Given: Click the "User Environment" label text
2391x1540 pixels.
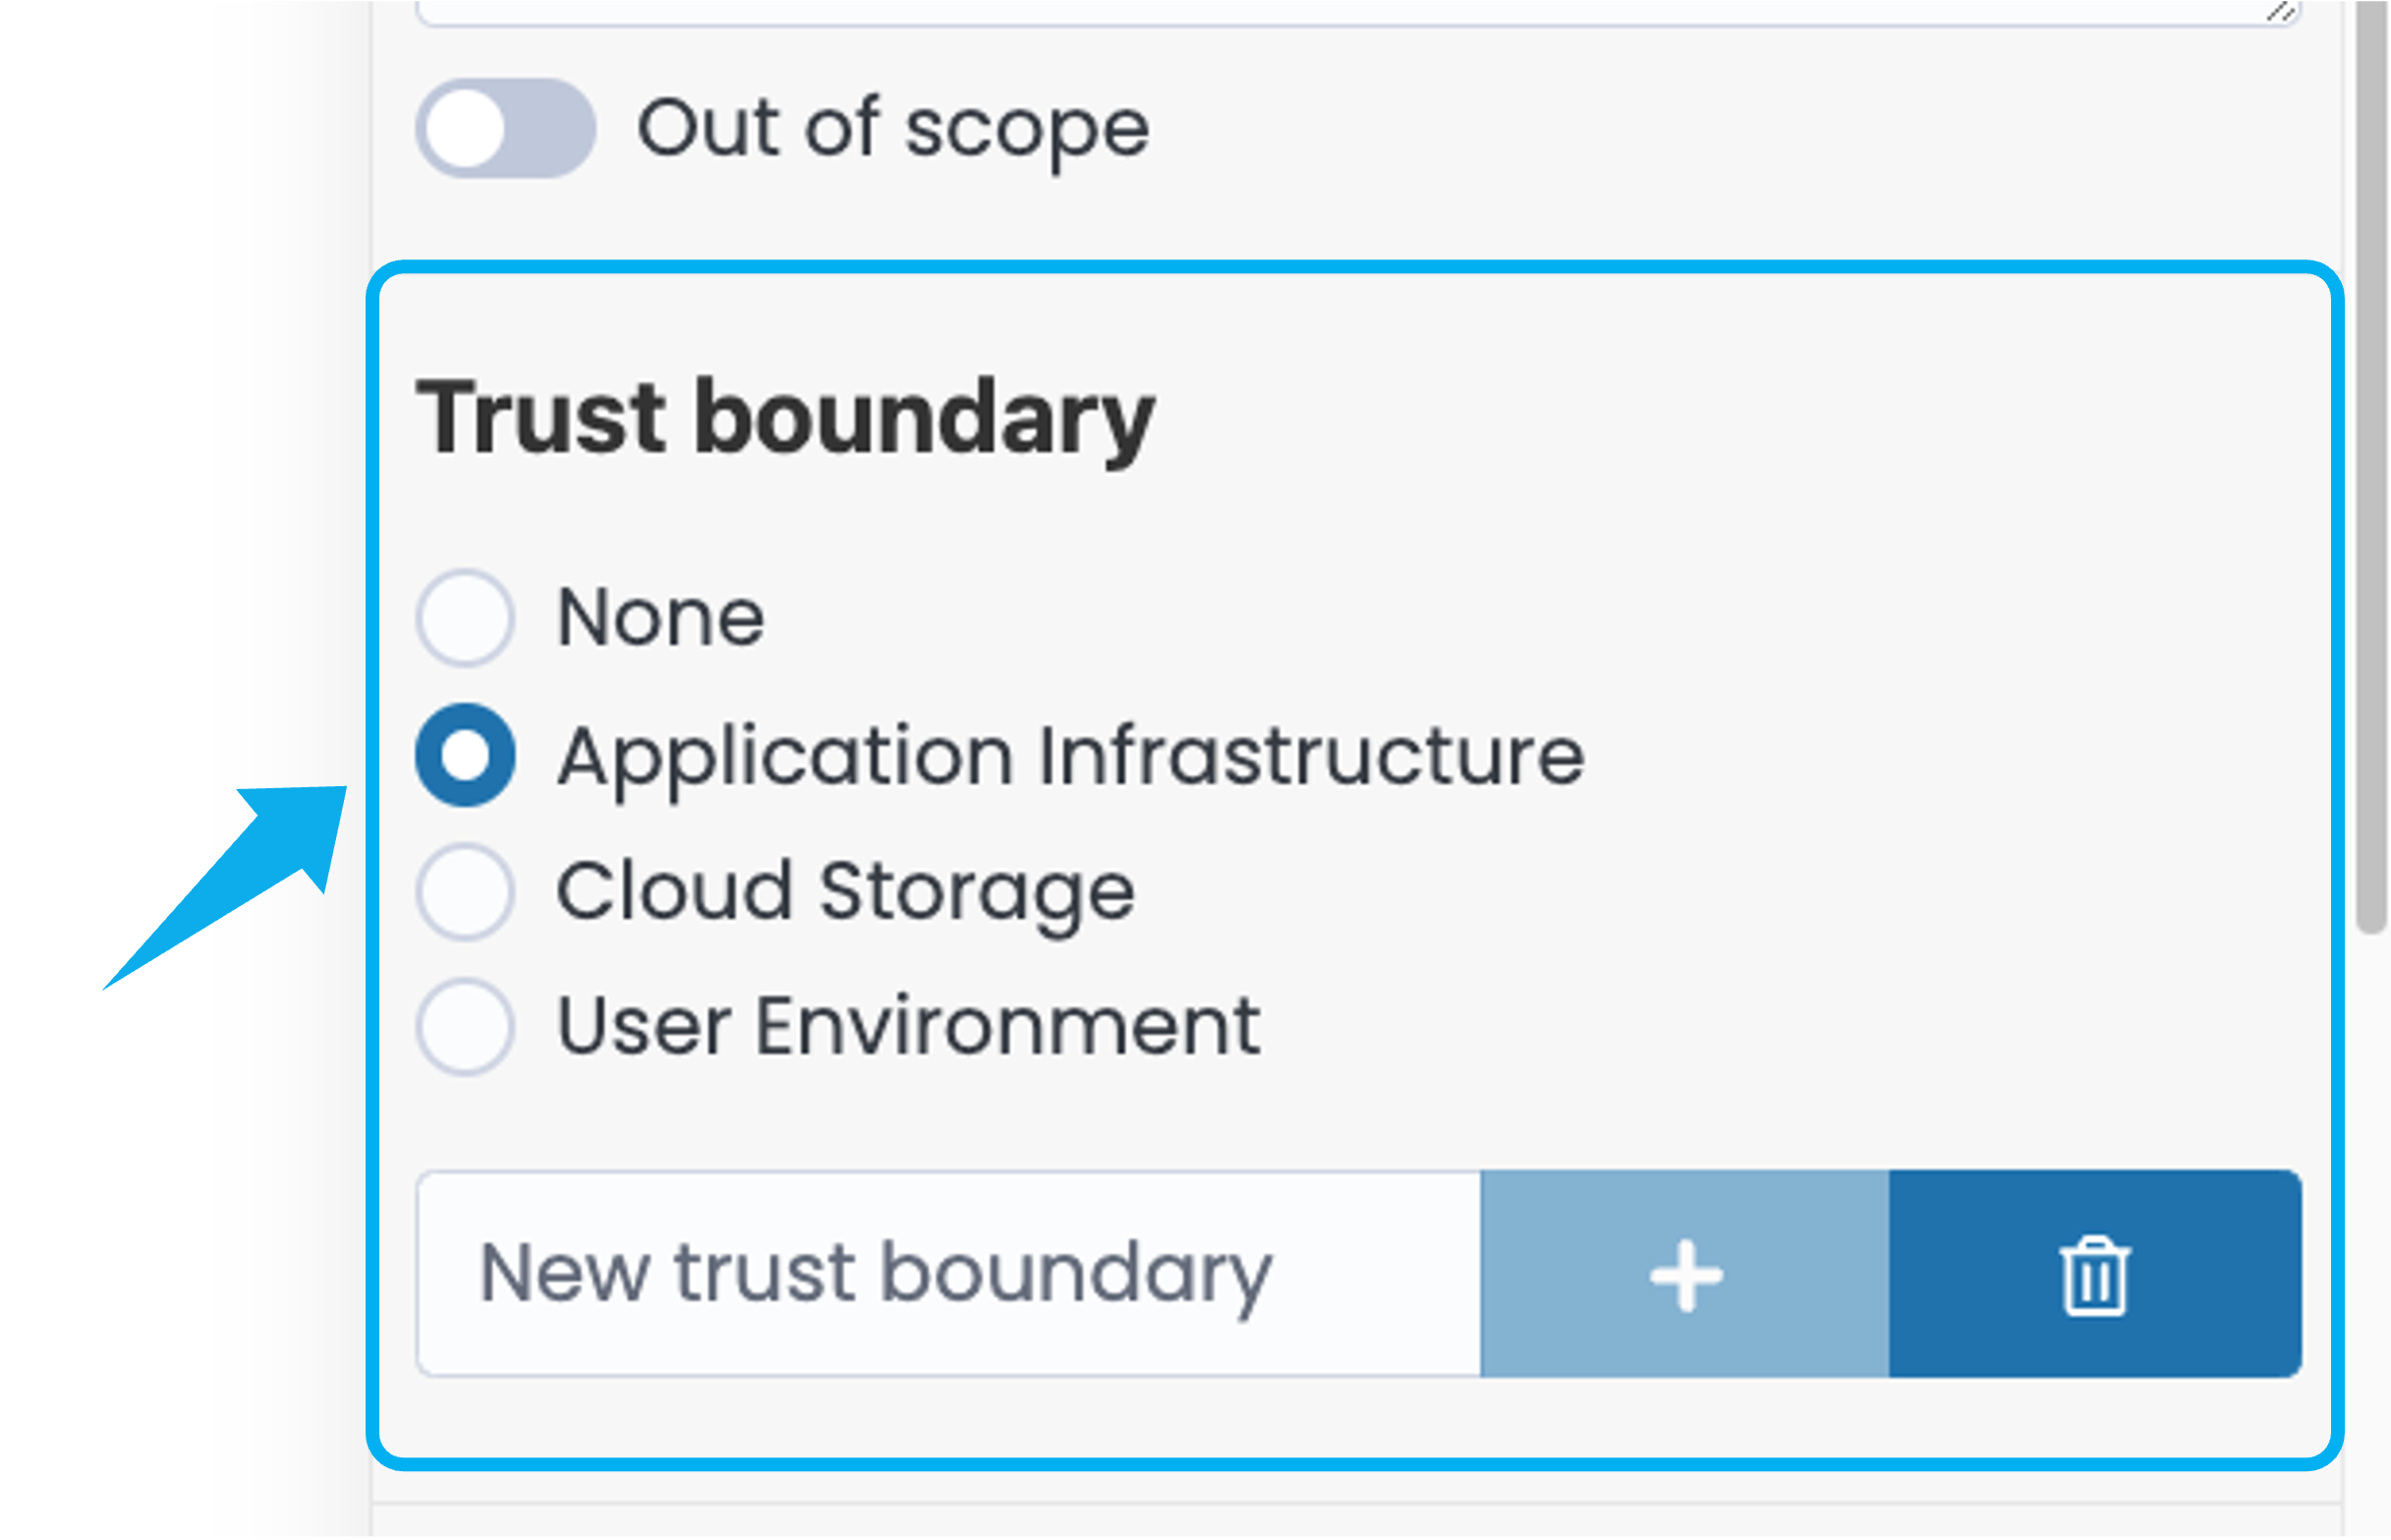Looking at the screenshot, I should click(x=908, y=1026).
